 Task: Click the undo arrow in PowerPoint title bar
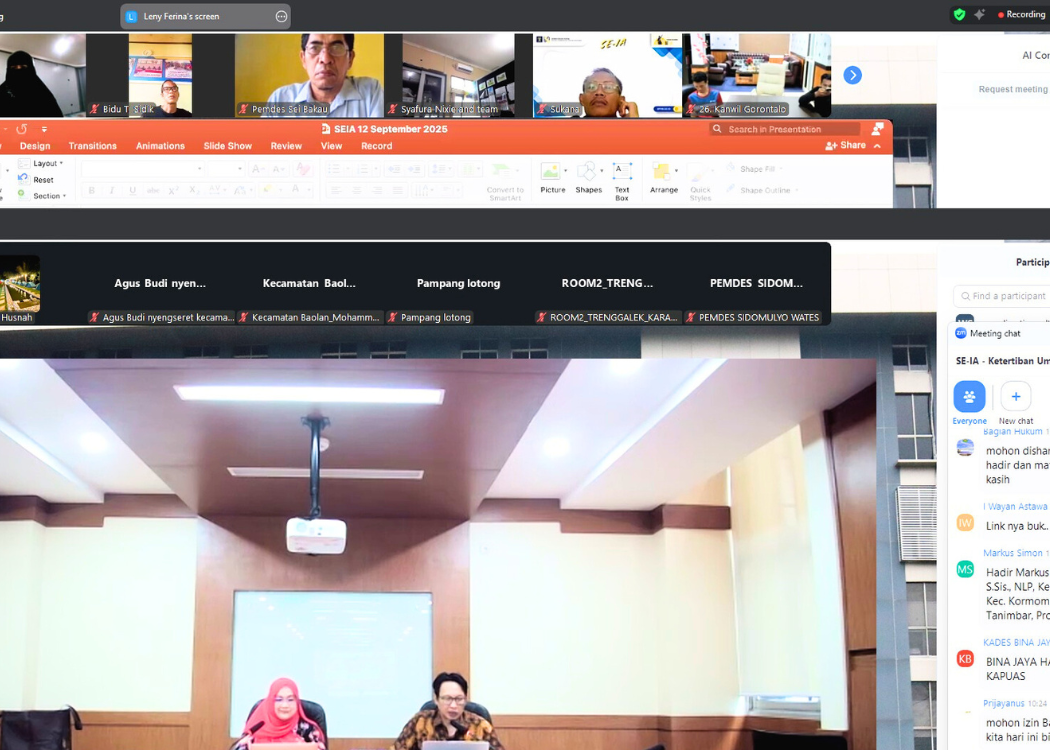(21, 129)
